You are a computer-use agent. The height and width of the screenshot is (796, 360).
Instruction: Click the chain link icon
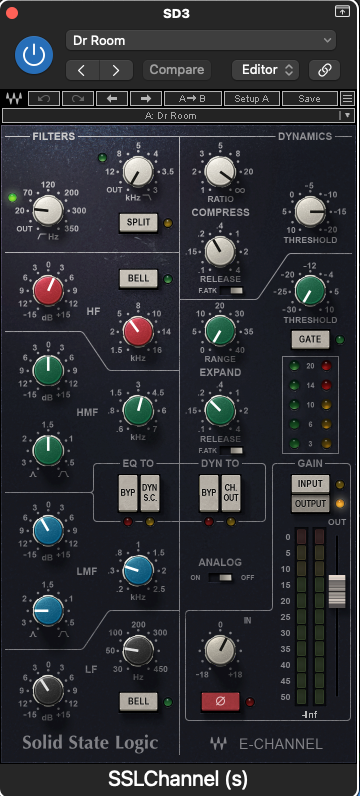pyautogui.click(x=324, y=70)
